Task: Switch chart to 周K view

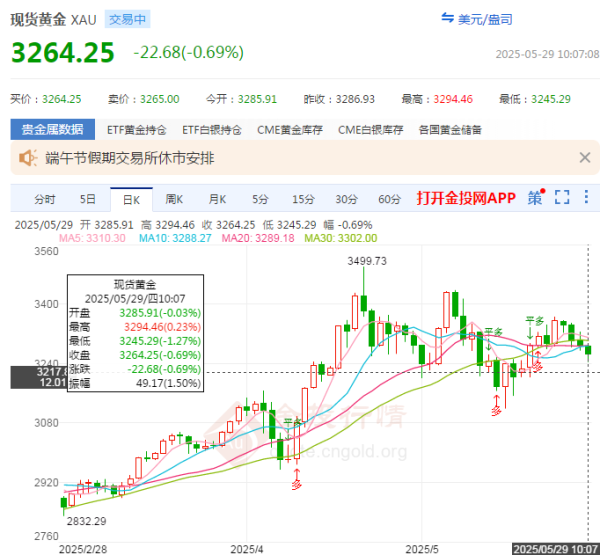Action: click(x=174, y=199)
